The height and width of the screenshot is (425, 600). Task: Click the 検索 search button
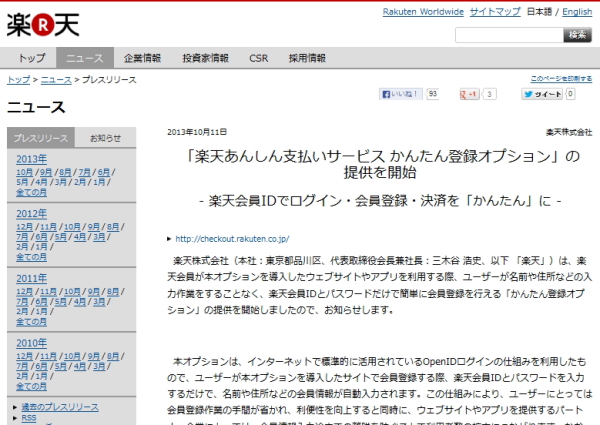click(578, 35)
